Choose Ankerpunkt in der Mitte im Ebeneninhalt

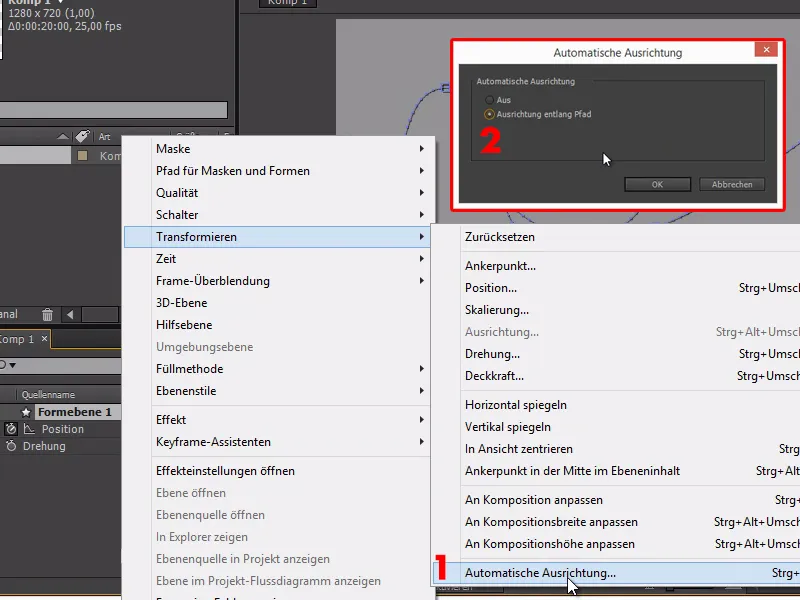pos(616,470)
